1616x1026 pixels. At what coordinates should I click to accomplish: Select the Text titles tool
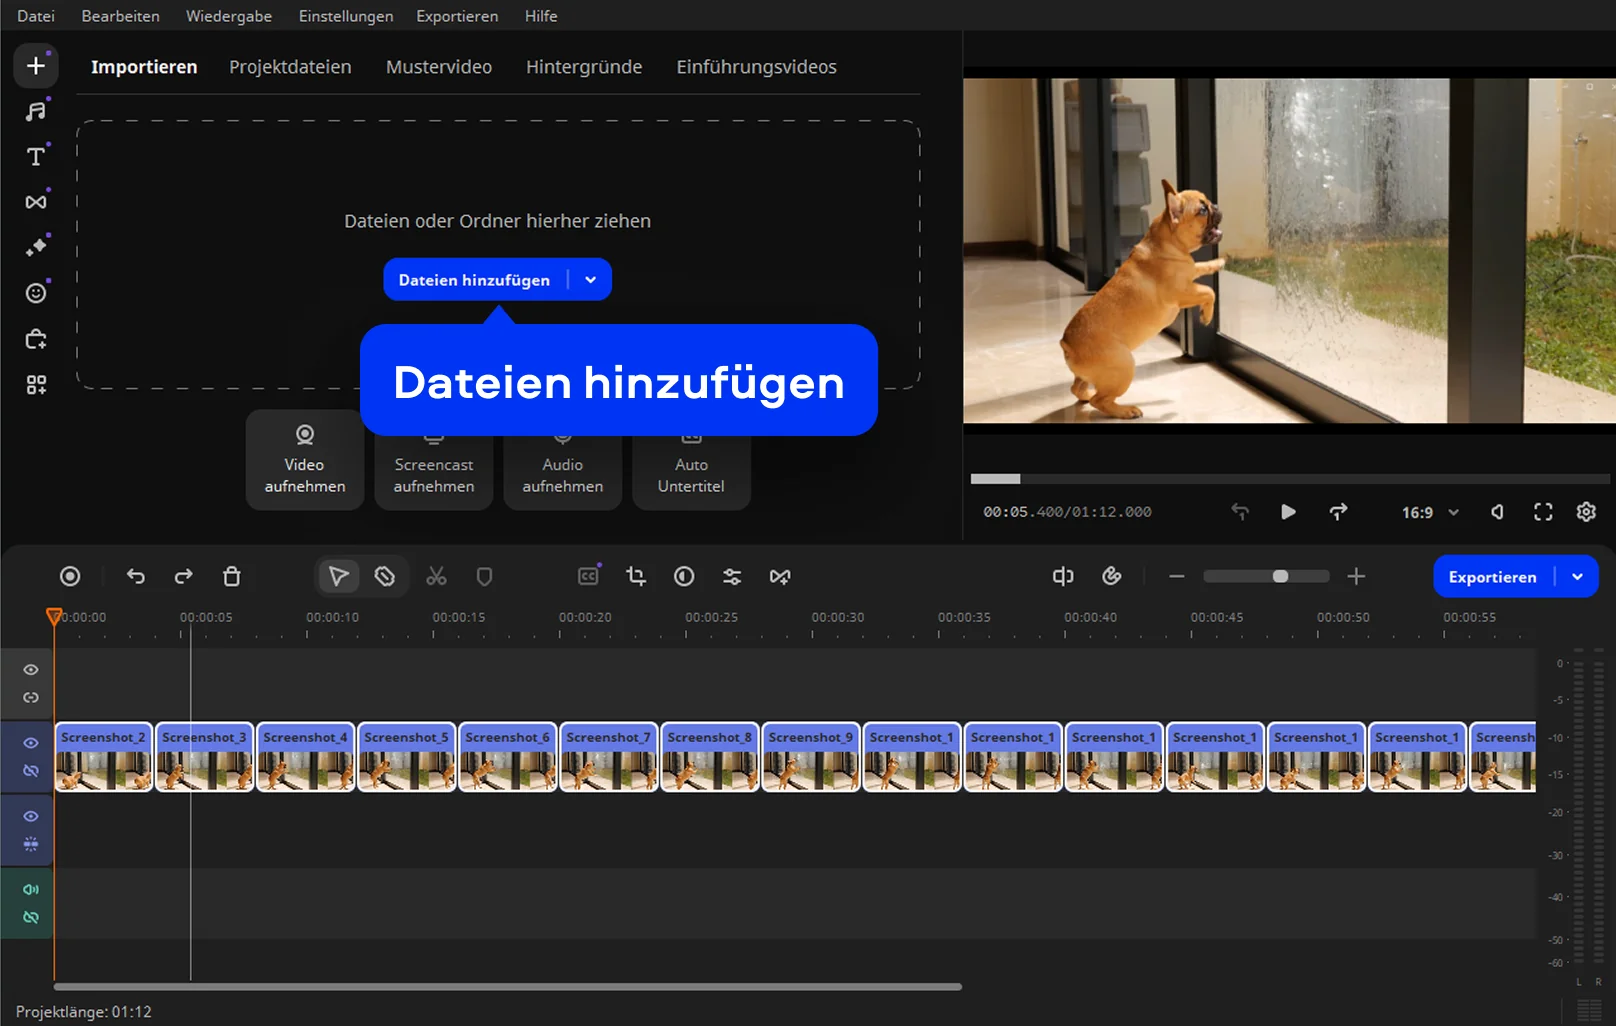click(36, 157)
